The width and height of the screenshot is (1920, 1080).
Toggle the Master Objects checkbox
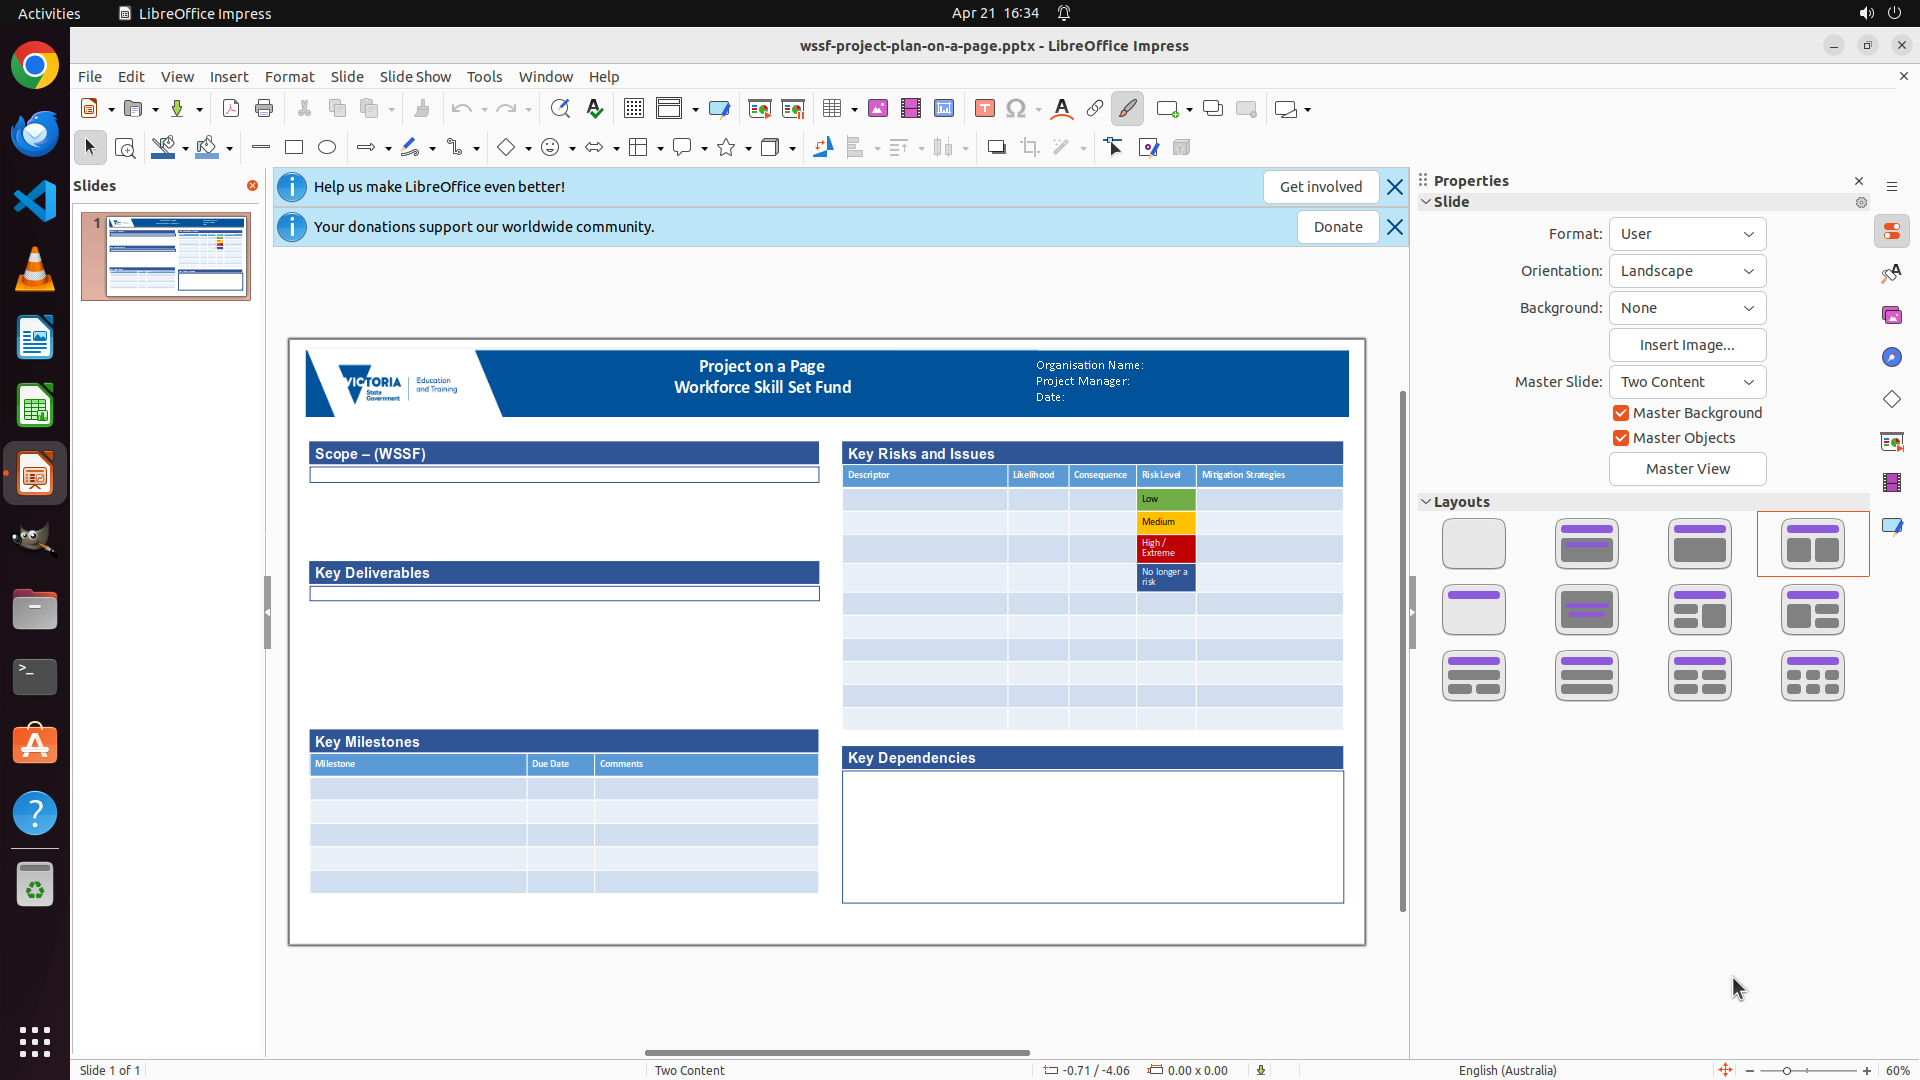[x=1621, y=438]
